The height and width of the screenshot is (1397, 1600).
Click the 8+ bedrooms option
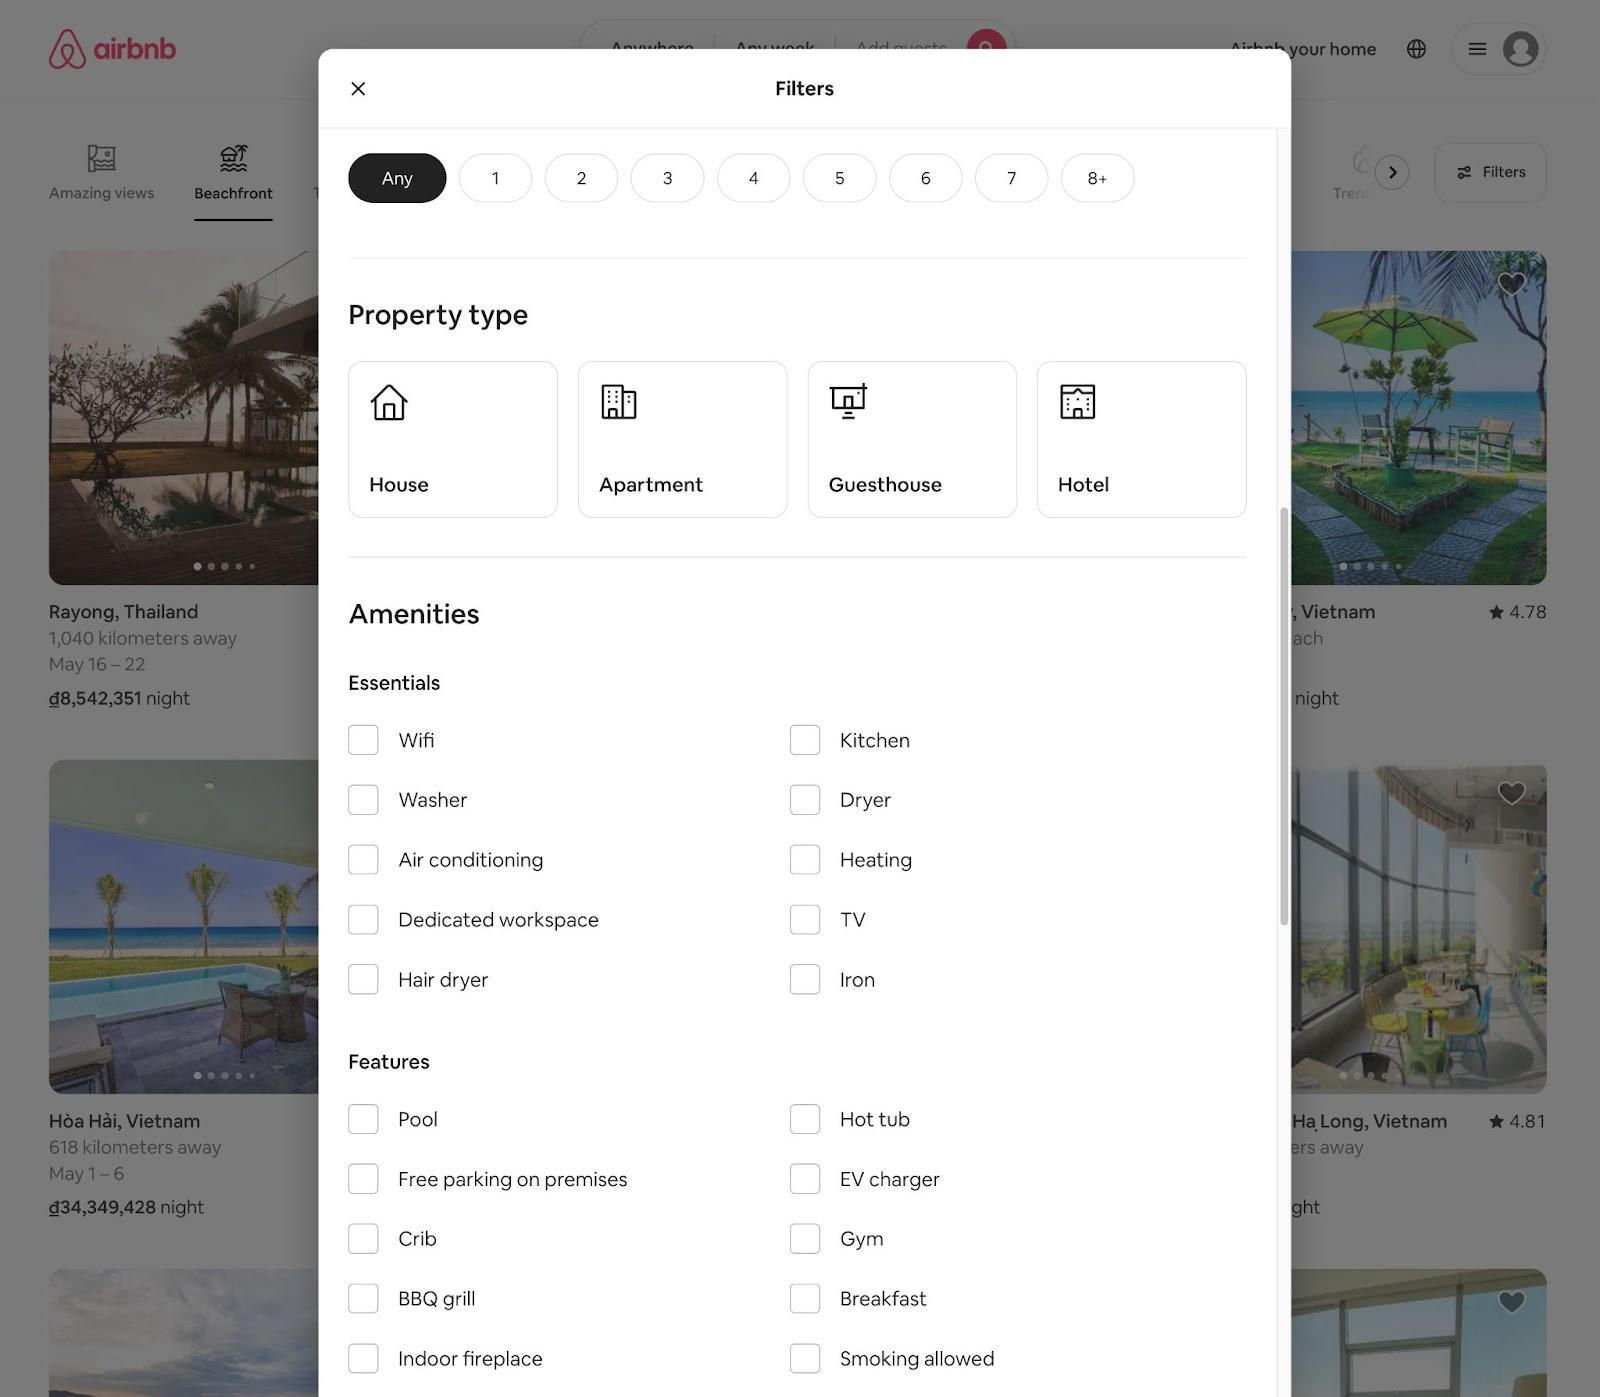click(x=1097, y=177)
